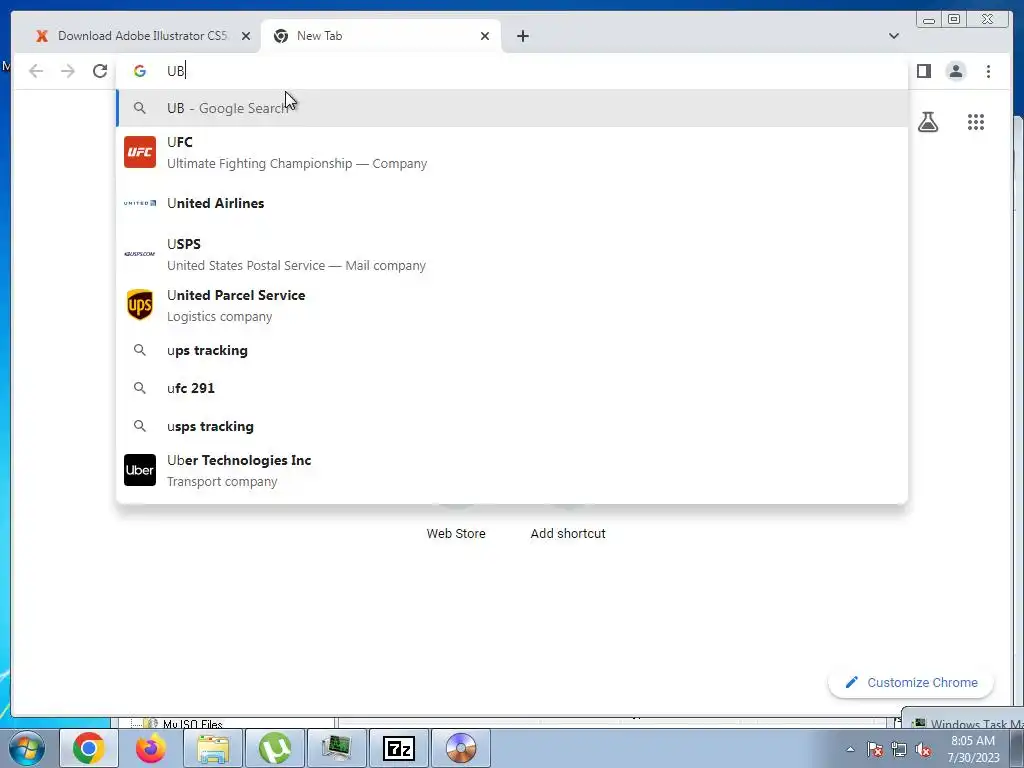The width and height of the screenshot is (1024, 768).
Task: Open the Windows Start button
Action: [27, 748]
